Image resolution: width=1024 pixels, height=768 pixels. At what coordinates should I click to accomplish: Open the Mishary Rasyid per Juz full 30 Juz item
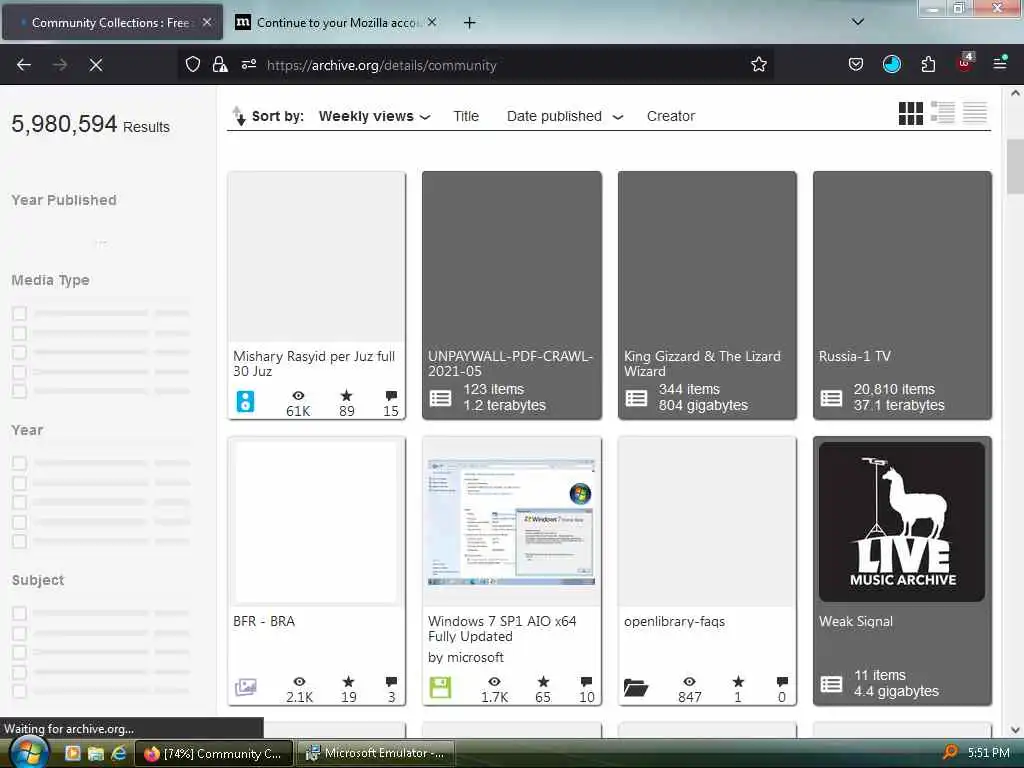point(314,364)
